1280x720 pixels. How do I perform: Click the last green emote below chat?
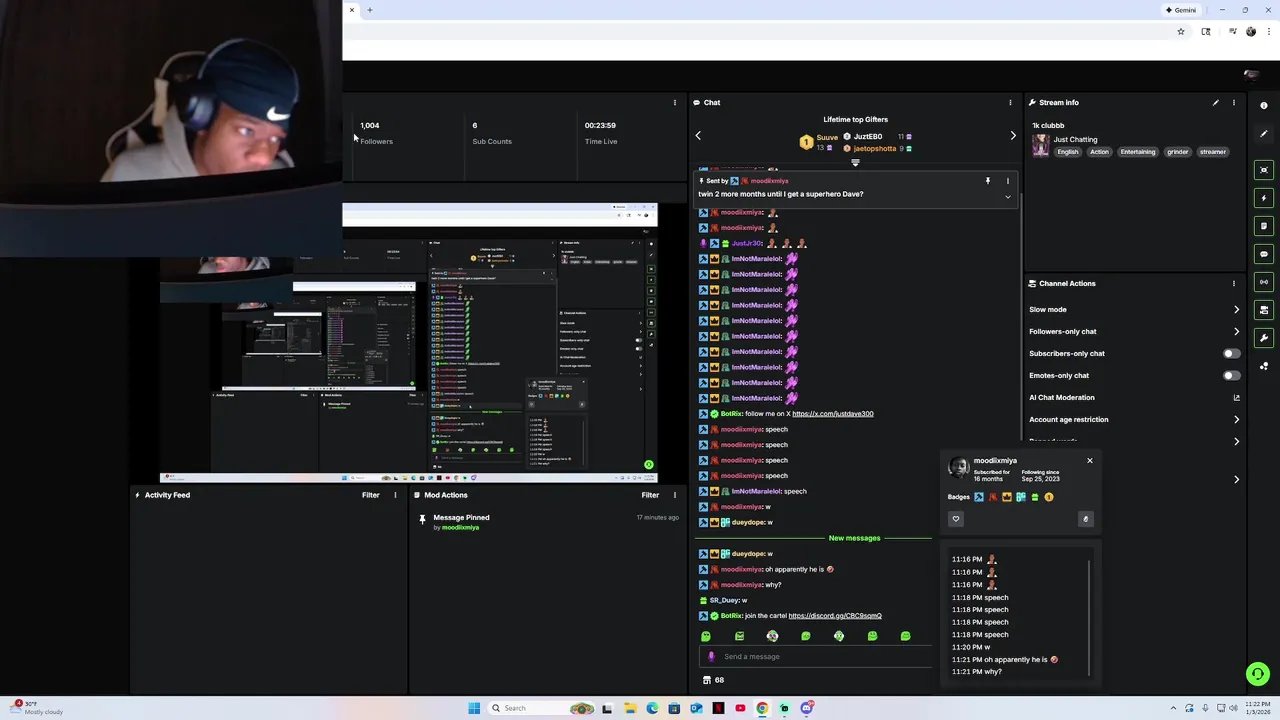[905, 636]
